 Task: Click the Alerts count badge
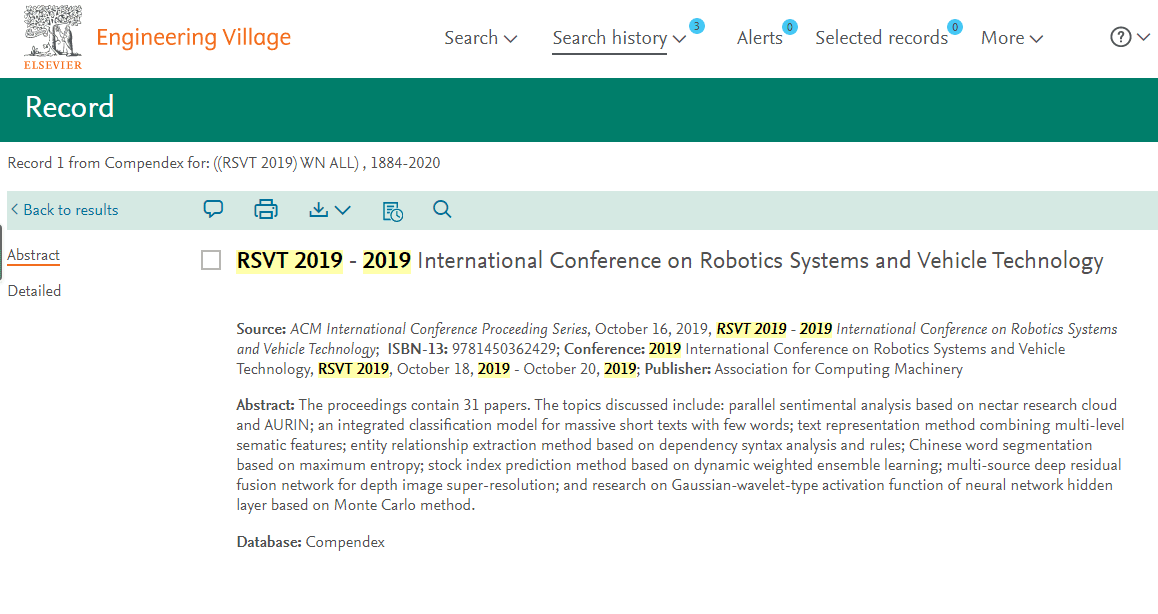point(789,27)
